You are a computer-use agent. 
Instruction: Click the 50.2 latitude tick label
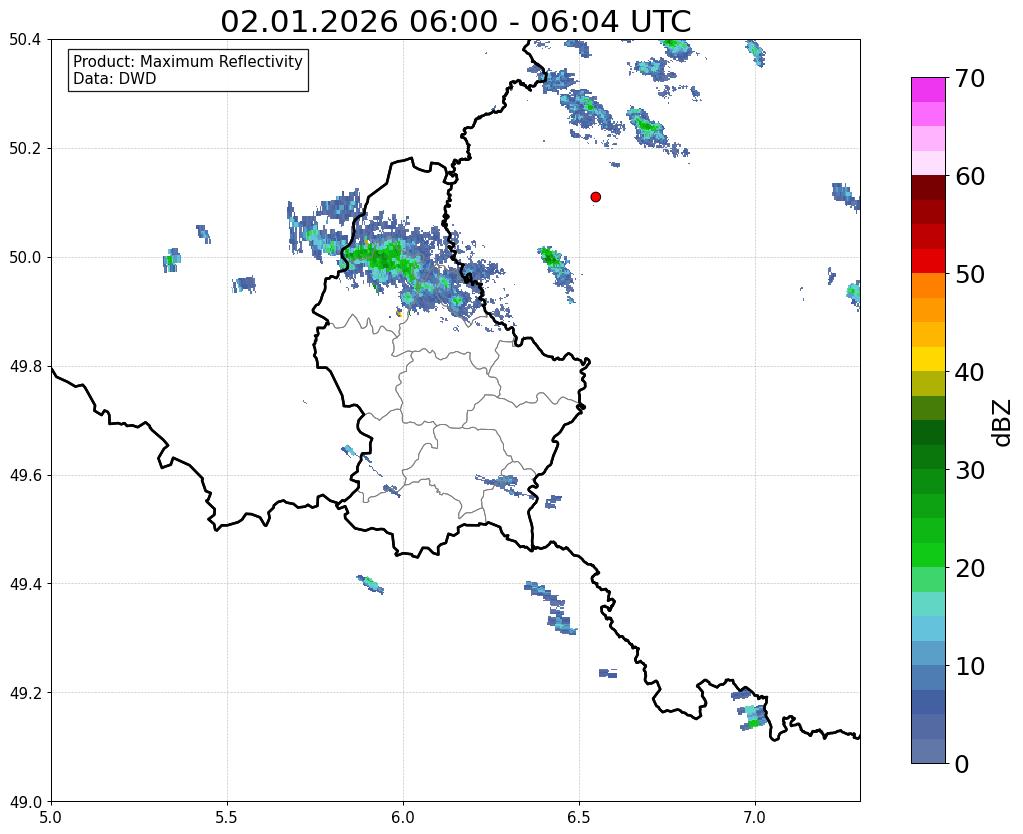click(25, 149)
